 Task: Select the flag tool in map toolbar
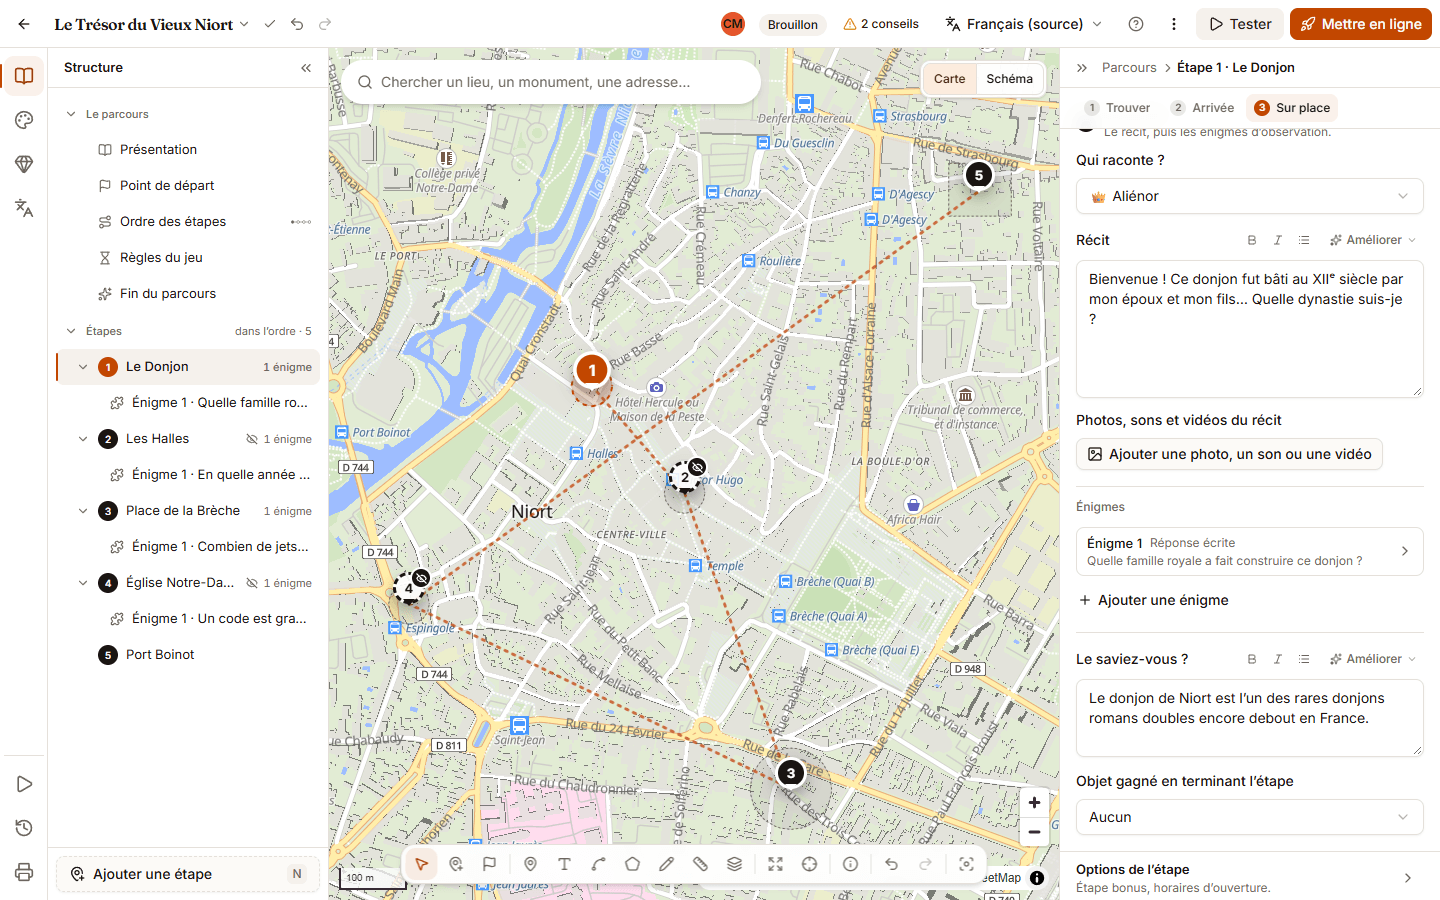[489, 864]
